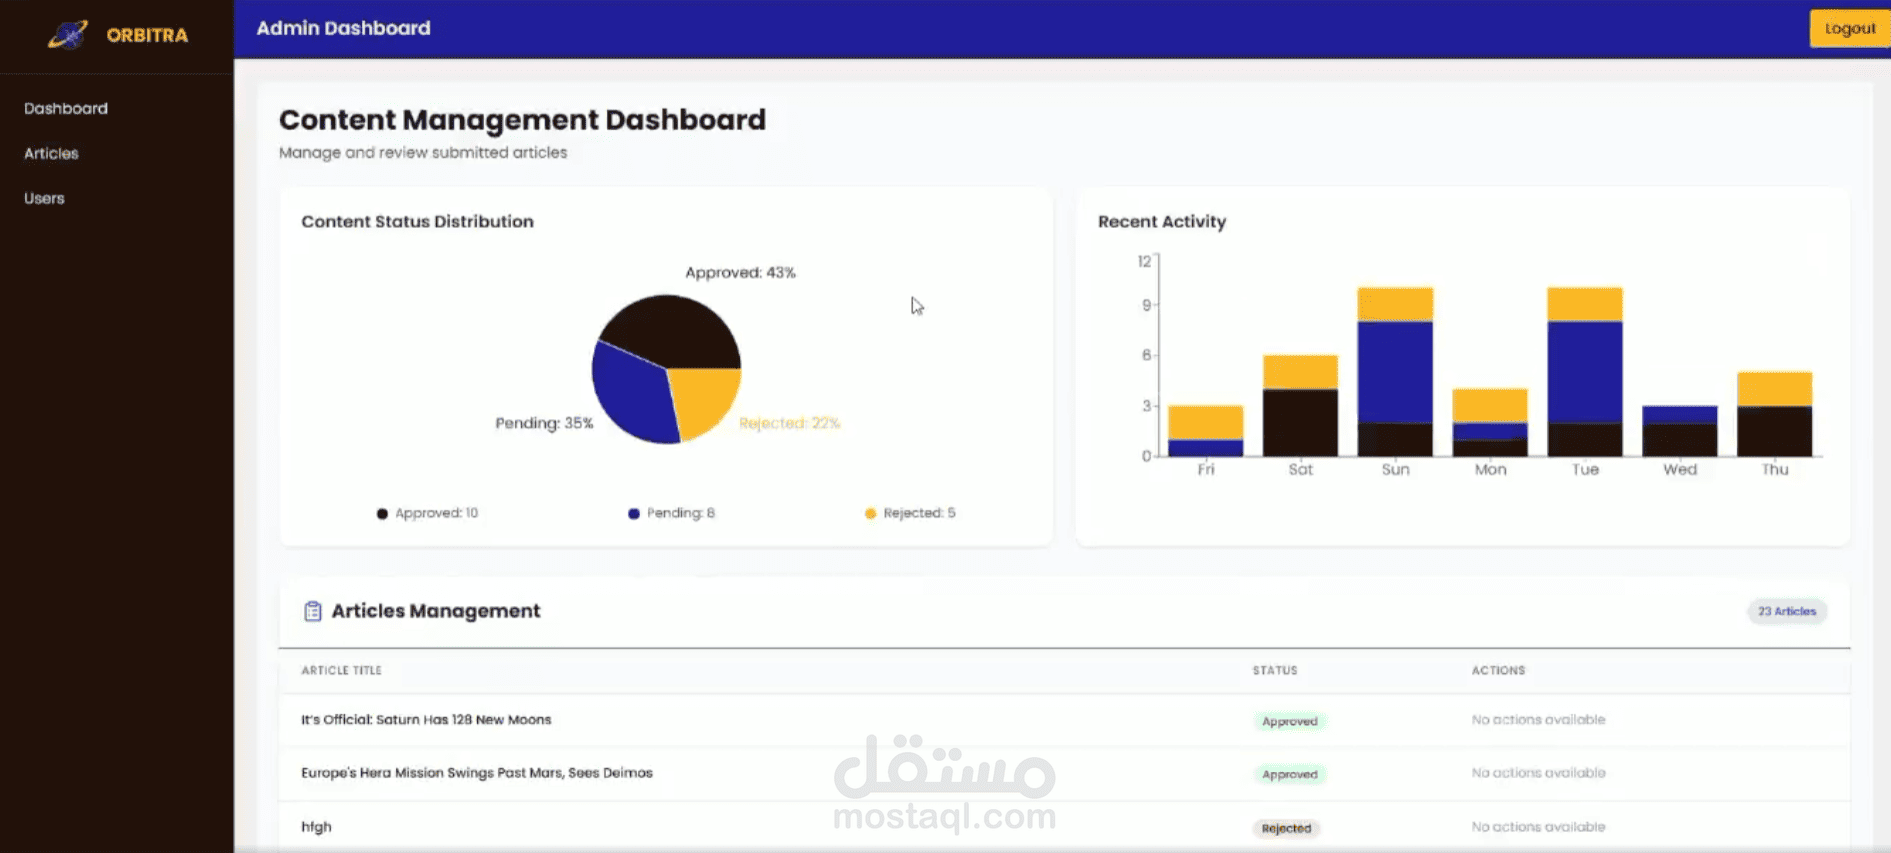Click the yellow Rejected legend dot

coord(870,514)
